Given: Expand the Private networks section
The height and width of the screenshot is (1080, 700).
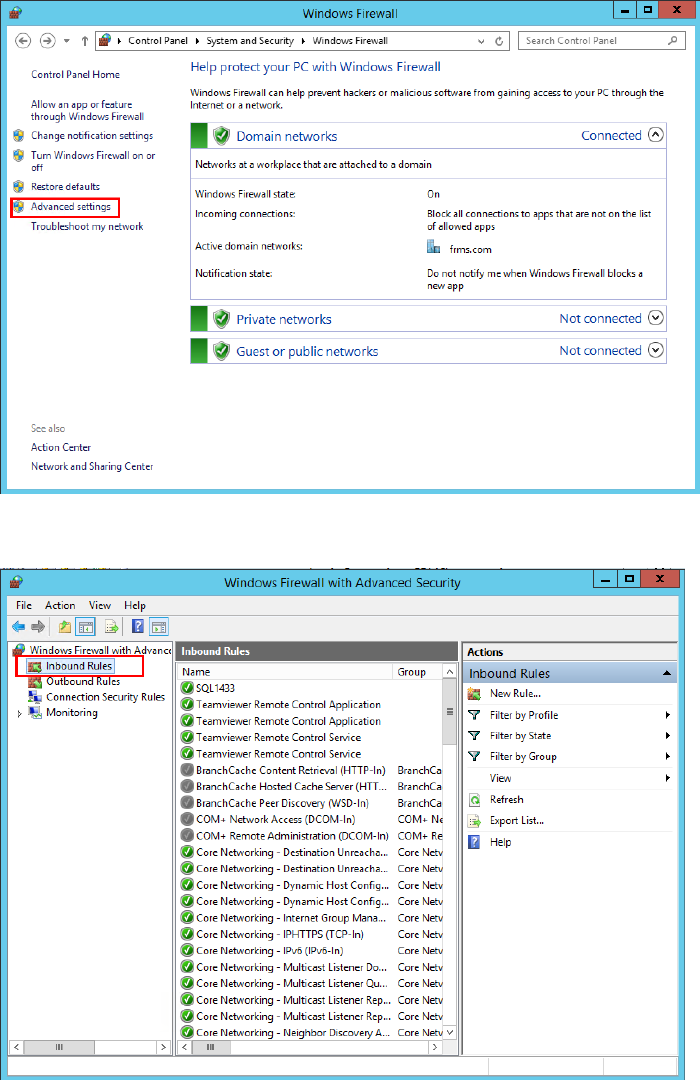Looking at the screenshot, I should coord(656,318).
